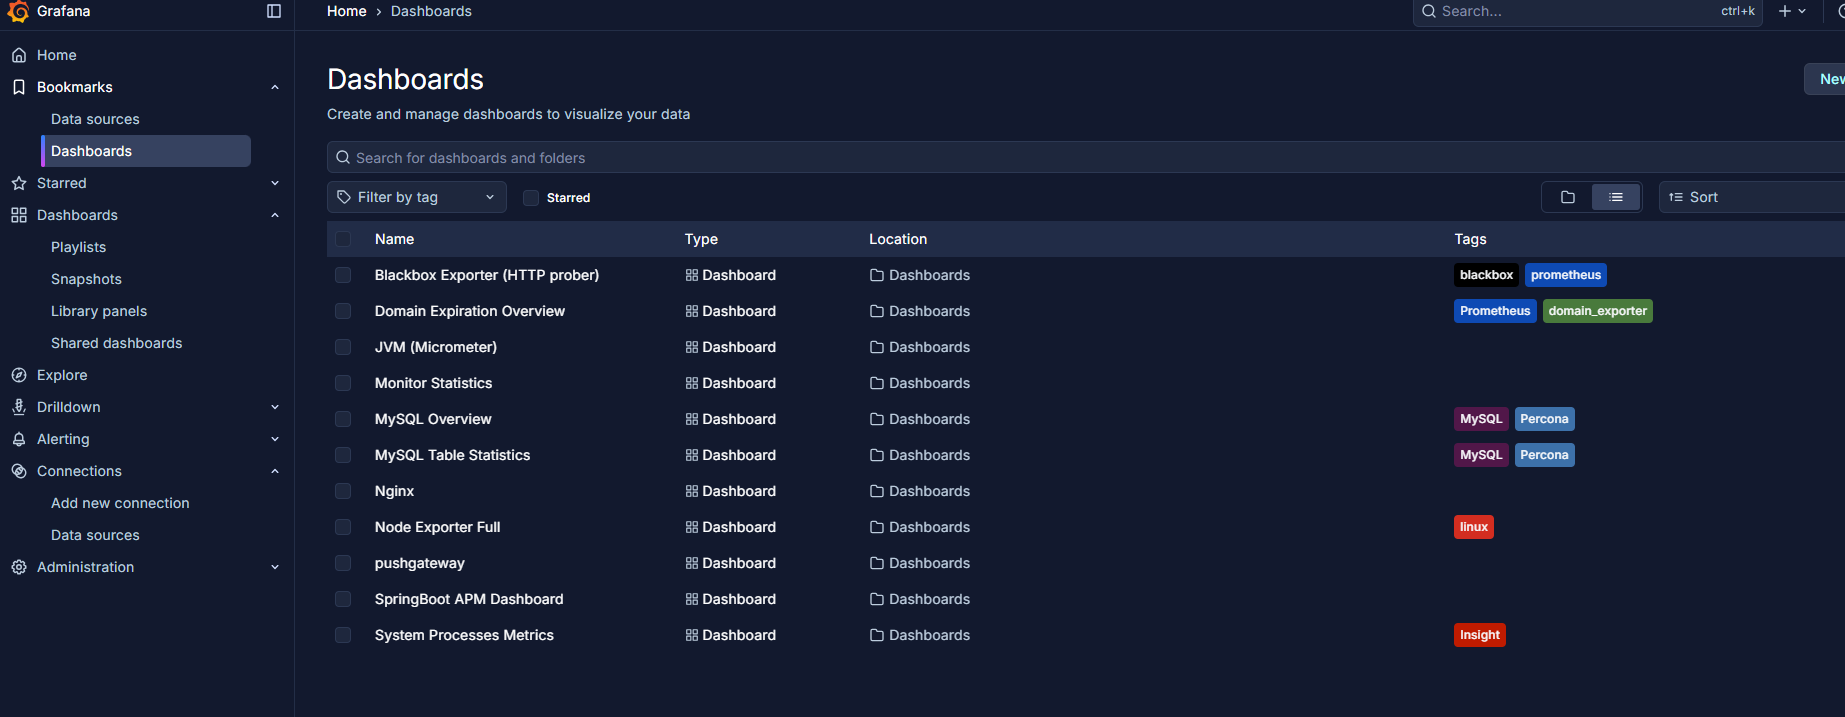The width and height of the screenshot is (1845, 717).
Task: Select checkbox for Blackbox Exporter row
Action: 343,275
